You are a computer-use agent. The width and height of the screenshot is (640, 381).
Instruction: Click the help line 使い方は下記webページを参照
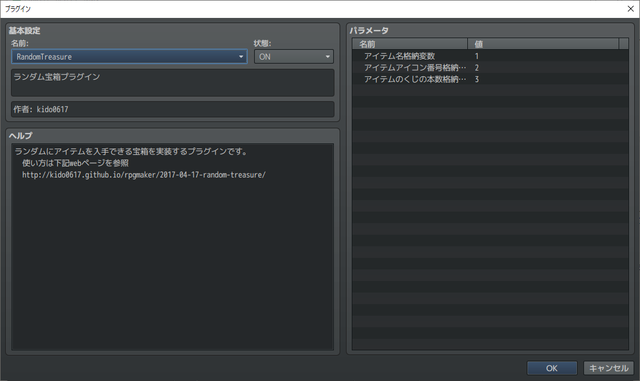coord(76,163)
